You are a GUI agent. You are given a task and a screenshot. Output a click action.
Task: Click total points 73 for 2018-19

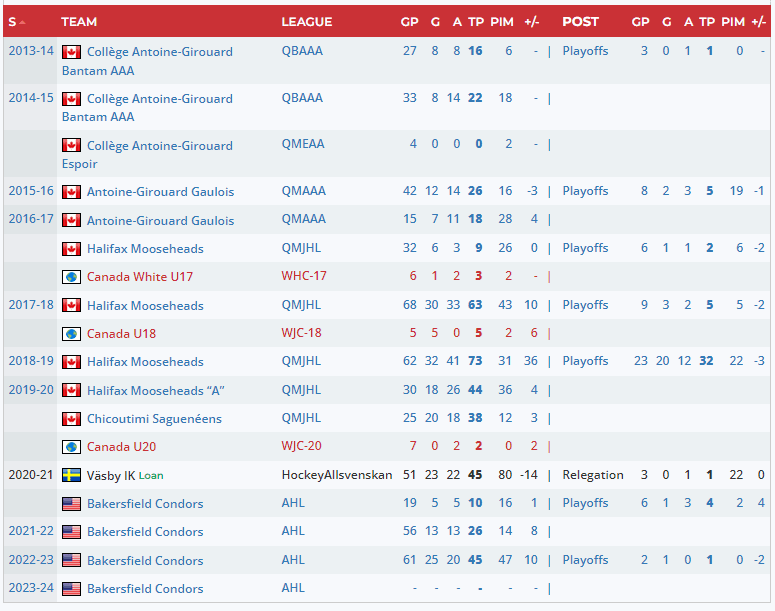(x=474, y=361)
